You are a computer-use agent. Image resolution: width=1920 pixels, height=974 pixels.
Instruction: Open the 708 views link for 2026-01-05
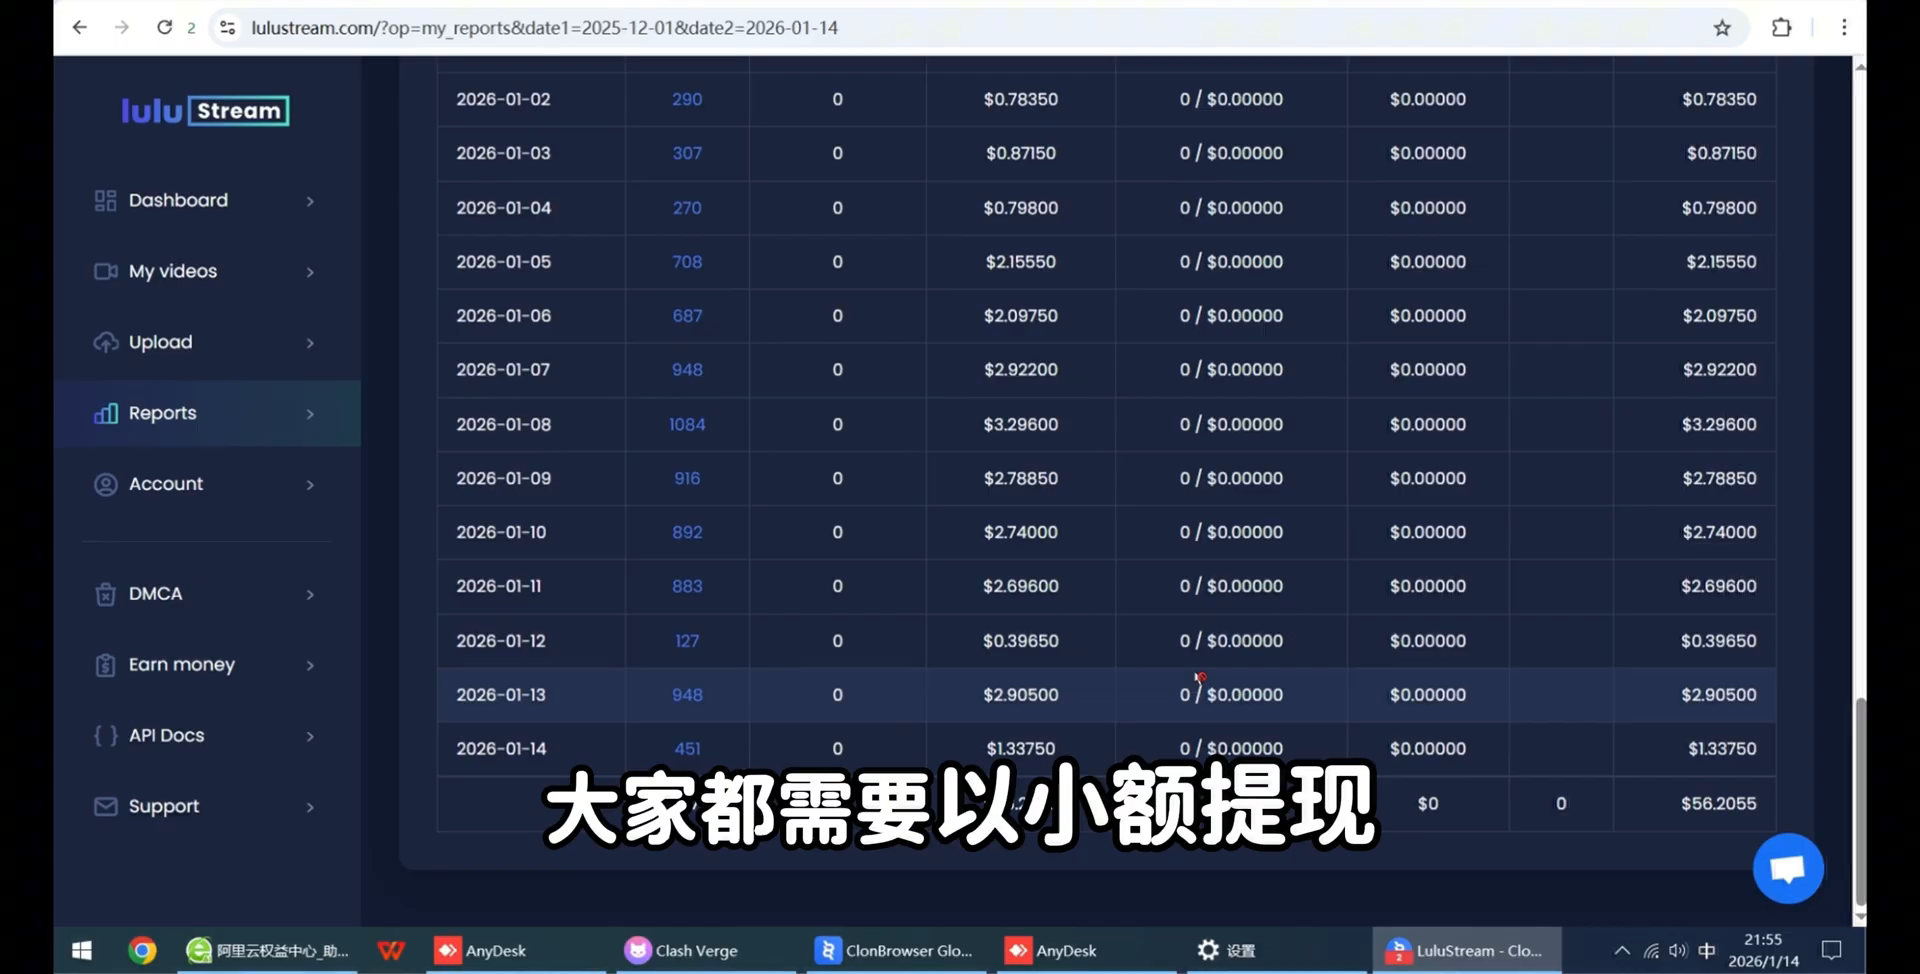687,262
